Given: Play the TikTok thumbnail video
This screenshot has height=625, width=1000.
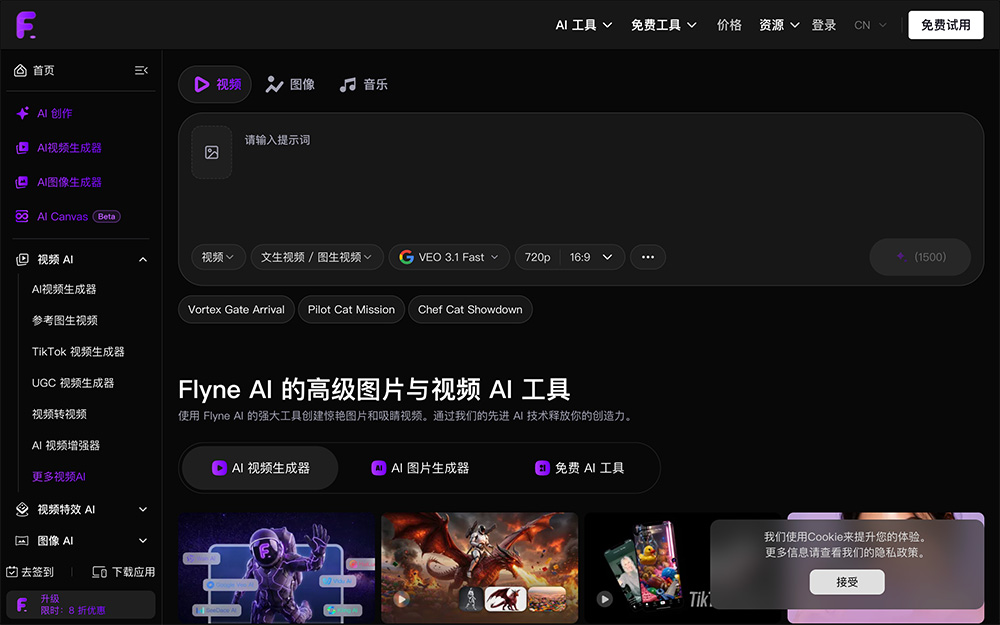Looking at the screenshot, I should 605,599.
